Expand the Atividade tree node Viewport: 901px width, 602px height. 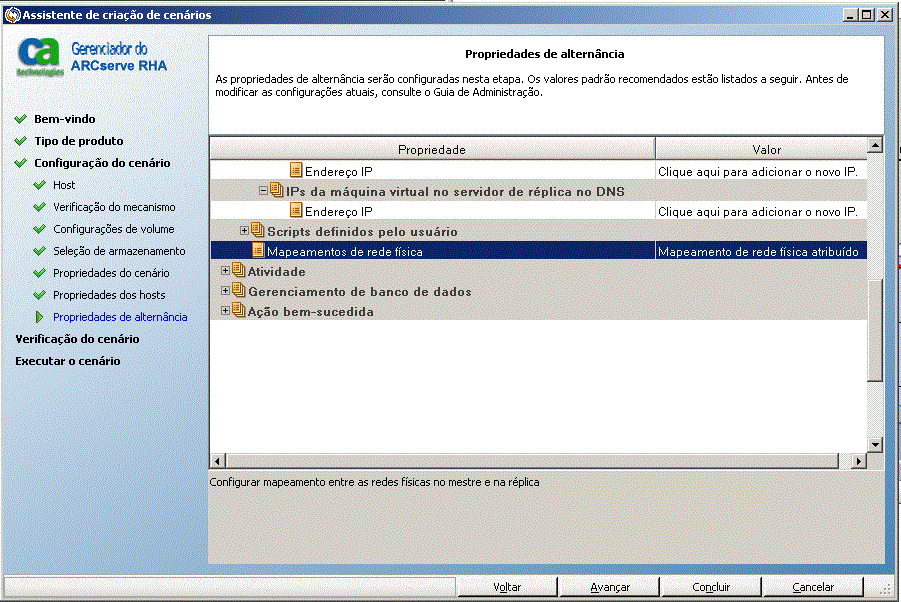point(225,271)
